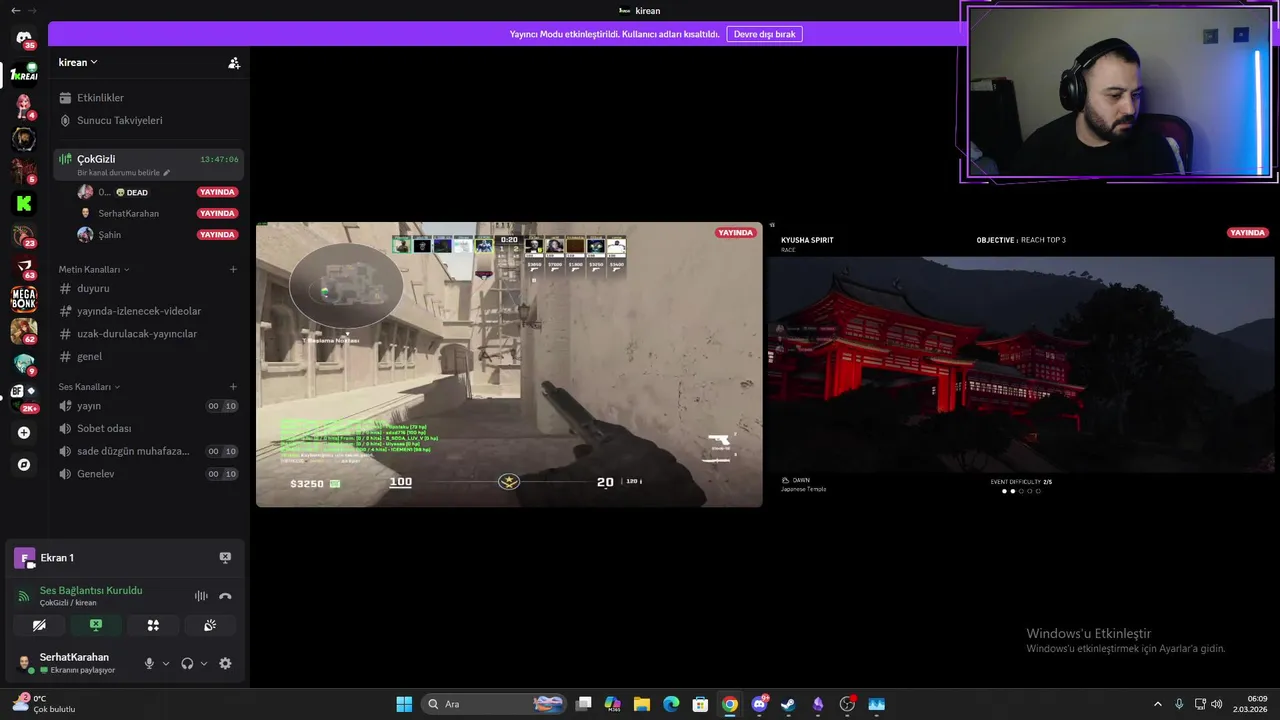Screen dimensions: 1280x720
Task: Open the discover servers compass icon
Action: [24, 465]
